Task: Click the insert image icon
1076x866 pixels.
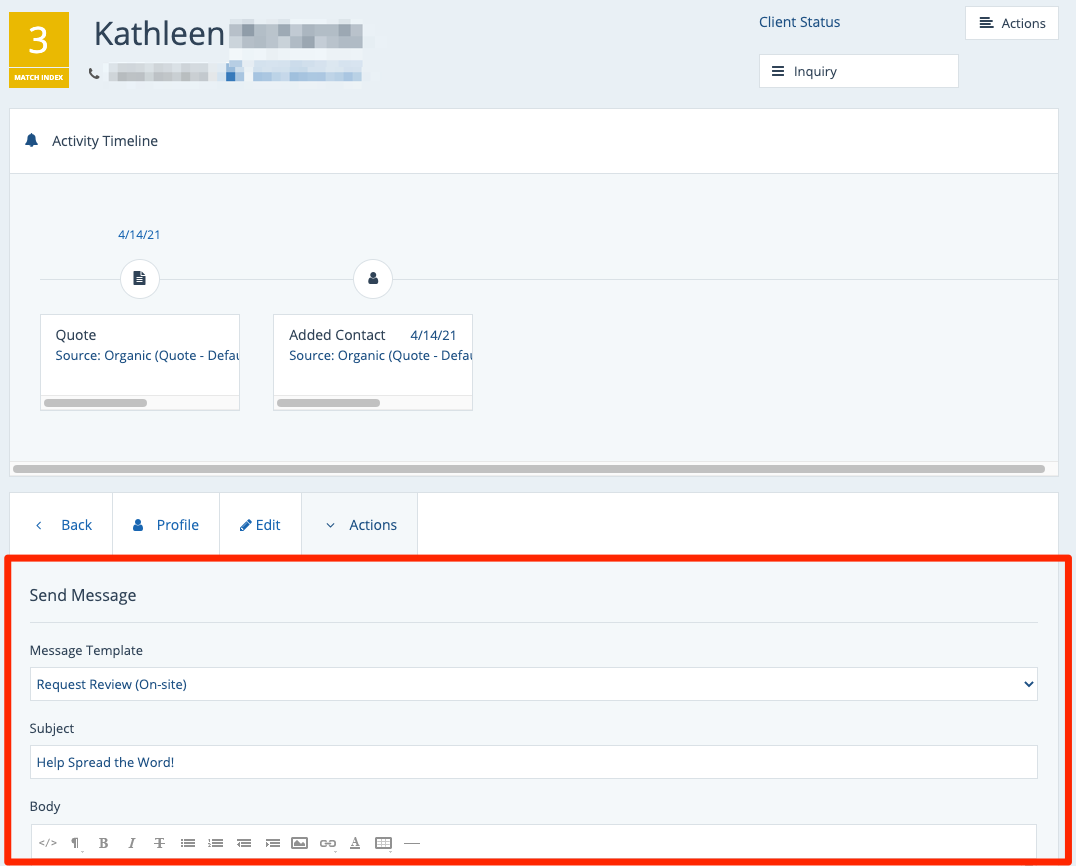Action: coord(300,843)
